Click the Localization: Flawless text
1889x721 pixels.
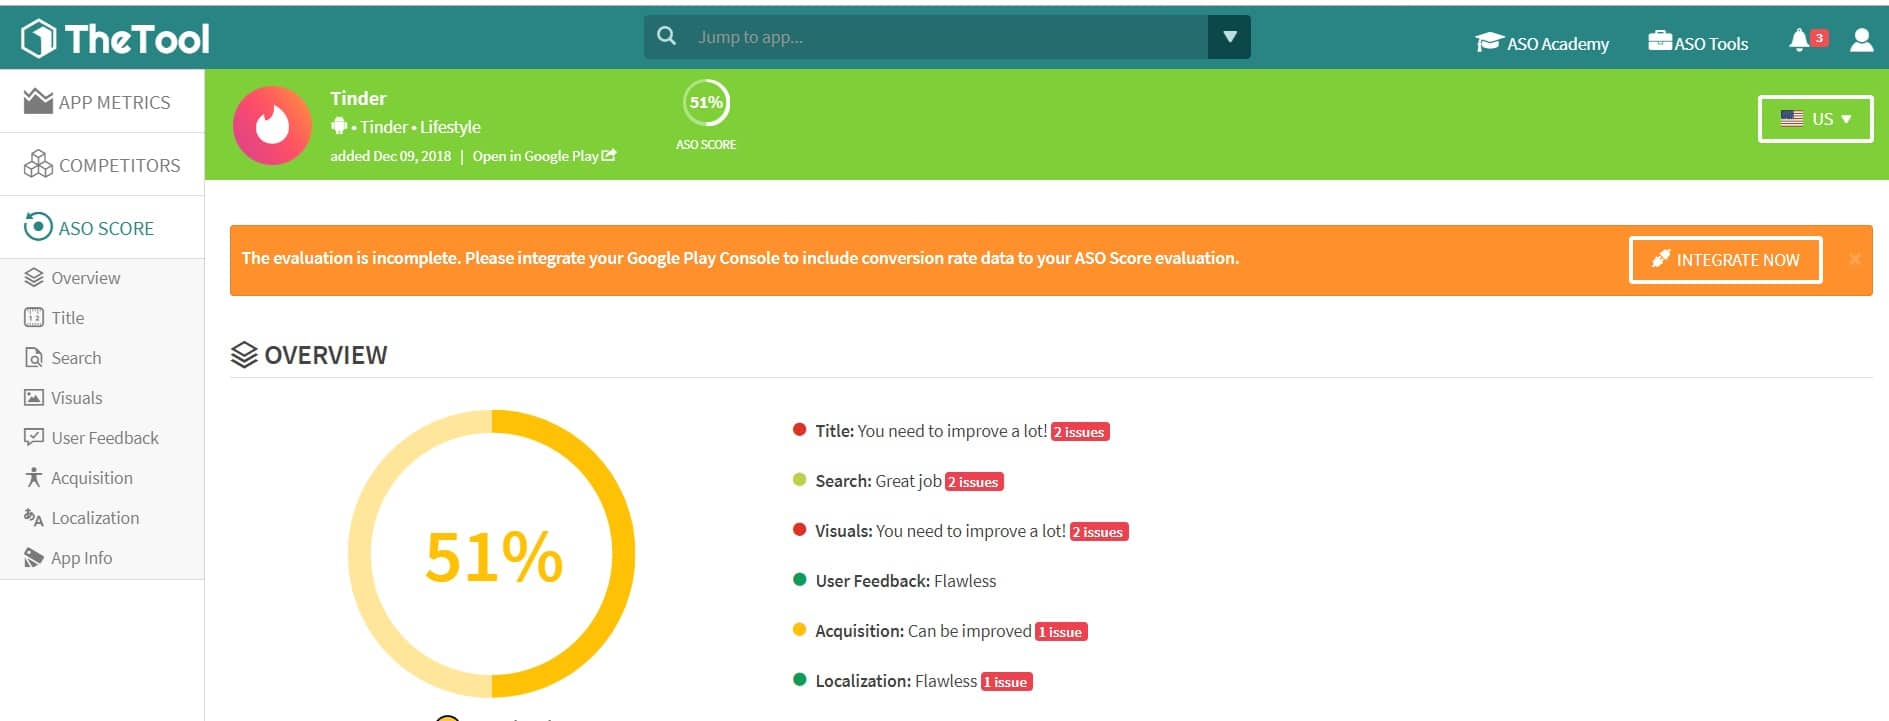896,681
